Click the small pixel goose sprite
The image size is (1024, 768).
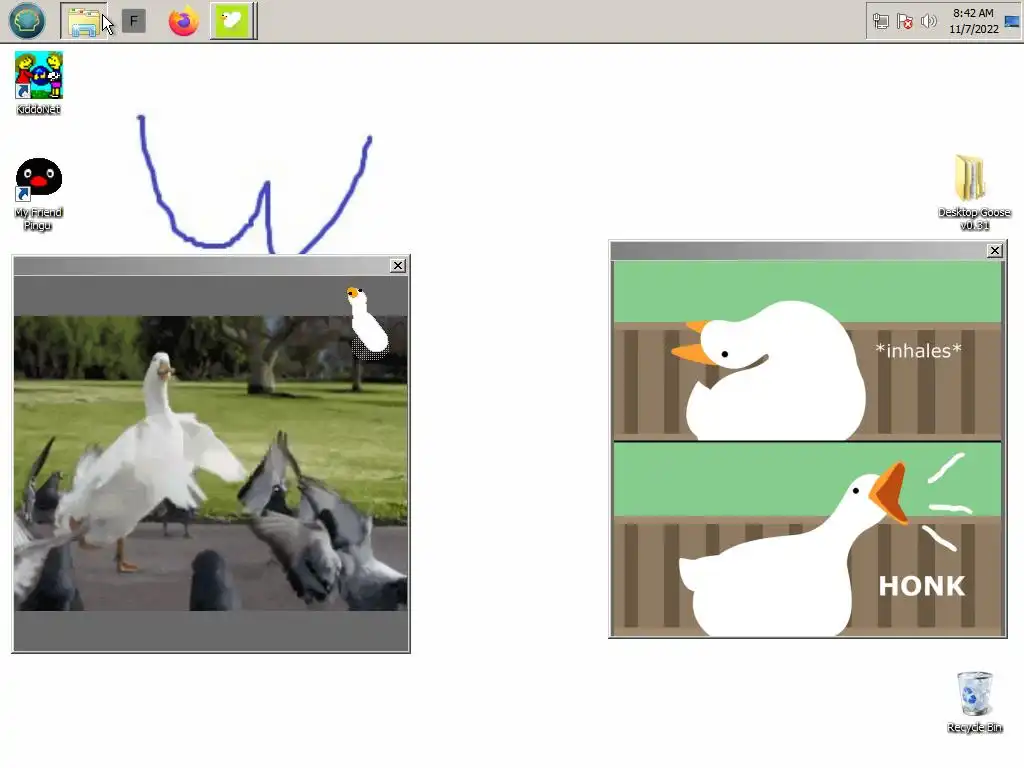coord(368,323)
